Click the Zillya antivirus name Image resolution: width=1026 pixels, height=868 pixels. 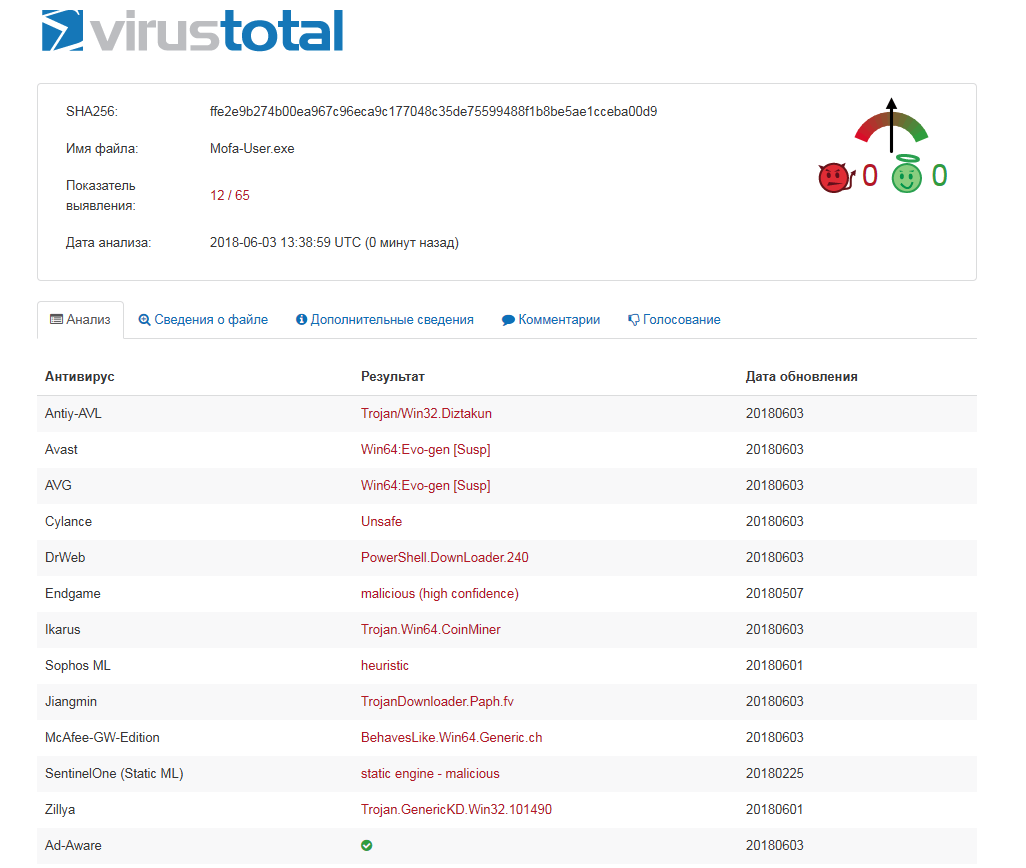[60, 809]
